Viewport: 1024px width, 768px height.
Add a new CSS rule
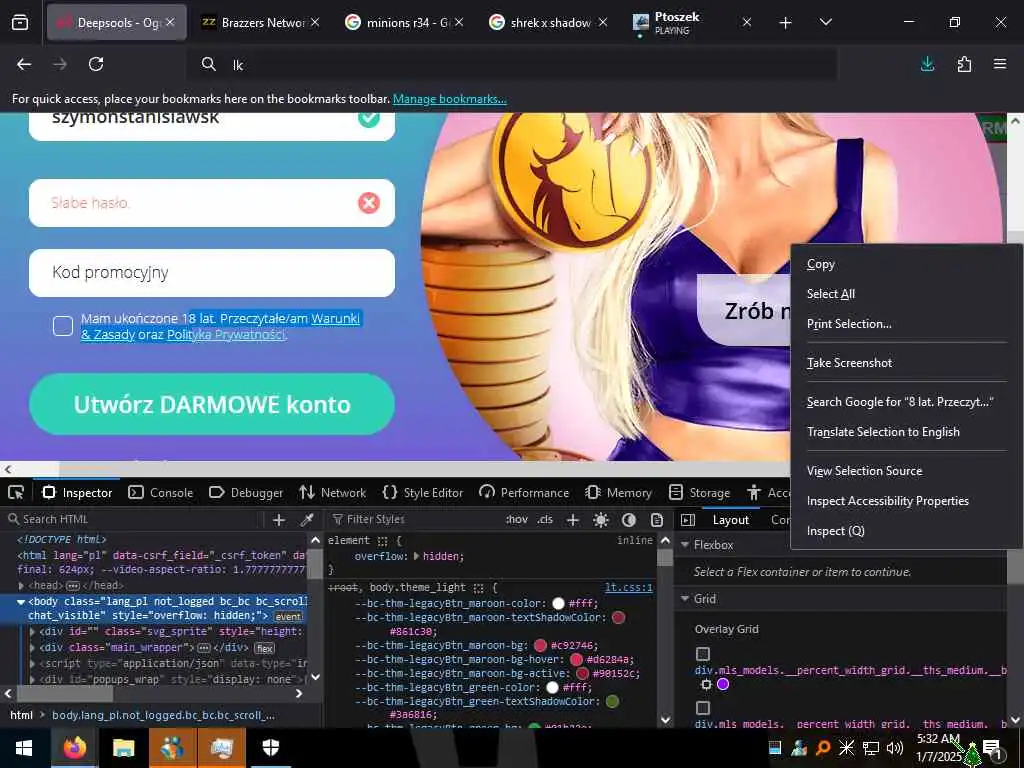pyautogui.click(x=573, y=520)
